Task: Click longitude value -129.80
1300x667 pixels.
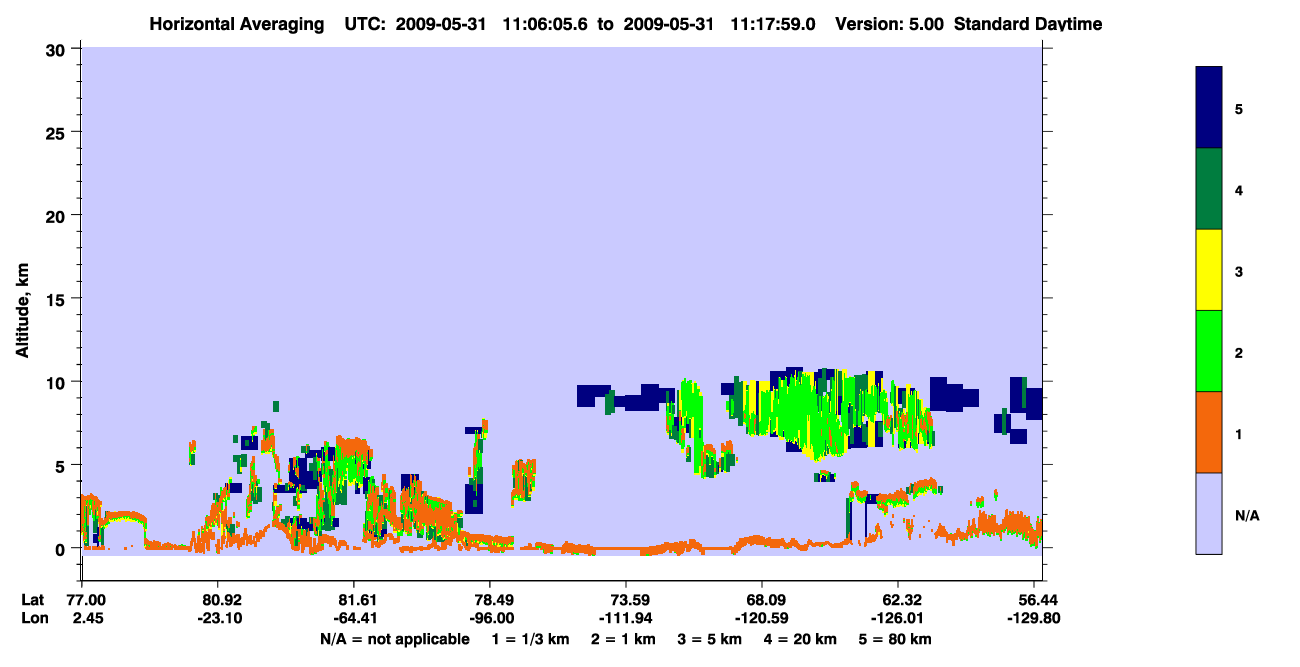Action: (x=1034, y=618)
